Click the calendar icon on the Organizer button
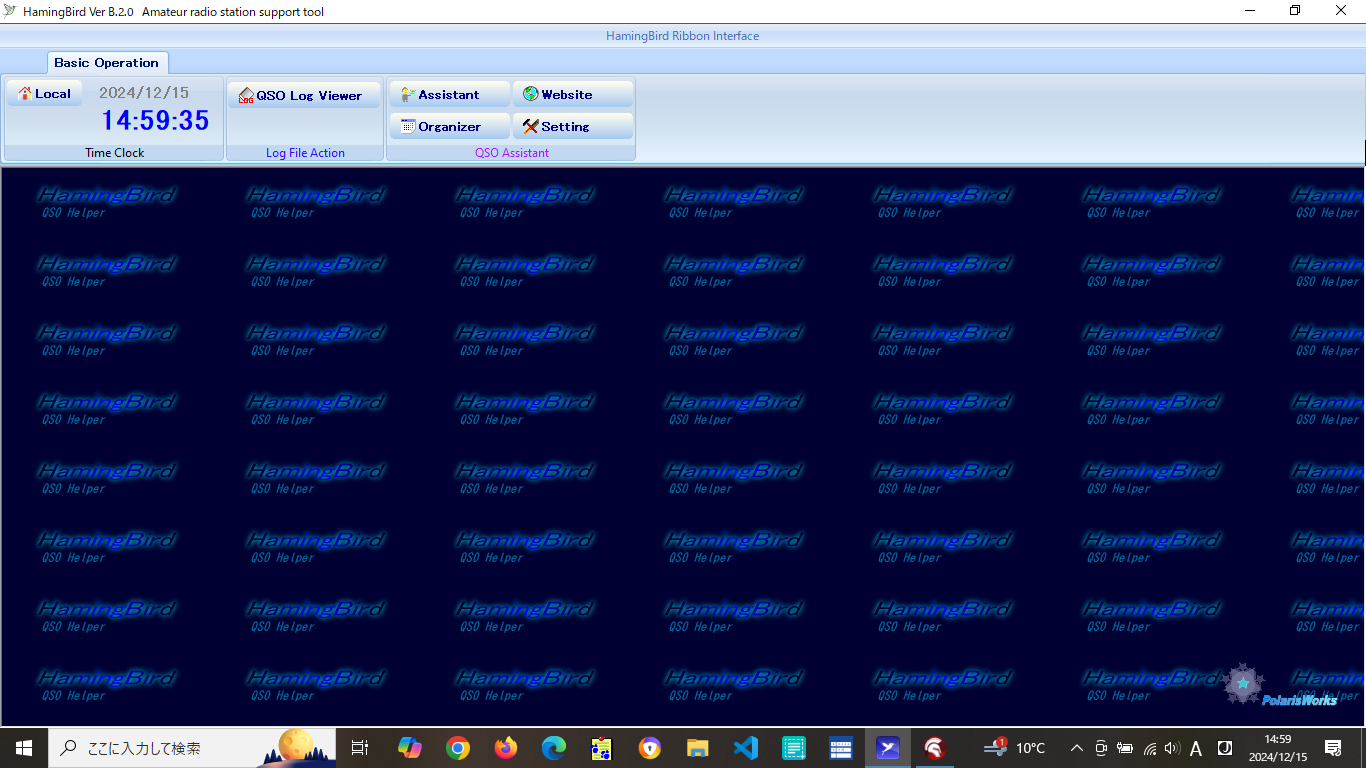The width and height of the screenshot is (1366, 768). [x=408, y=126]
